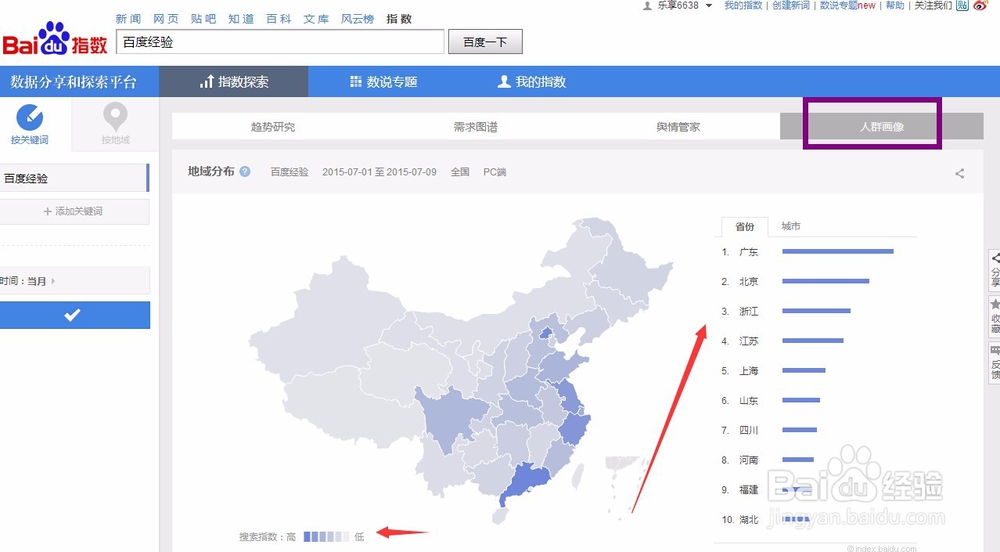Go to 风云榜 in top navigation
The image size is (1000, 552).
point(357,19)
